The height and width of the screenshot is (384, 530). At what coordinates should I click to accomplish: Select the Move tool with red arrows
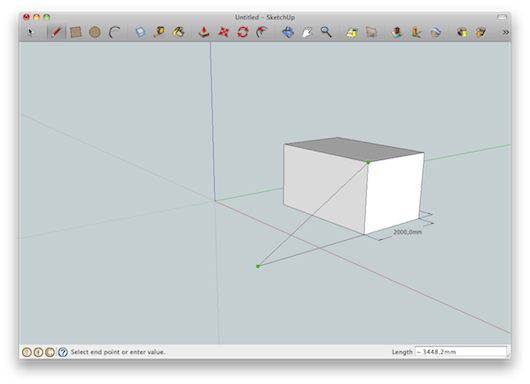223,32
